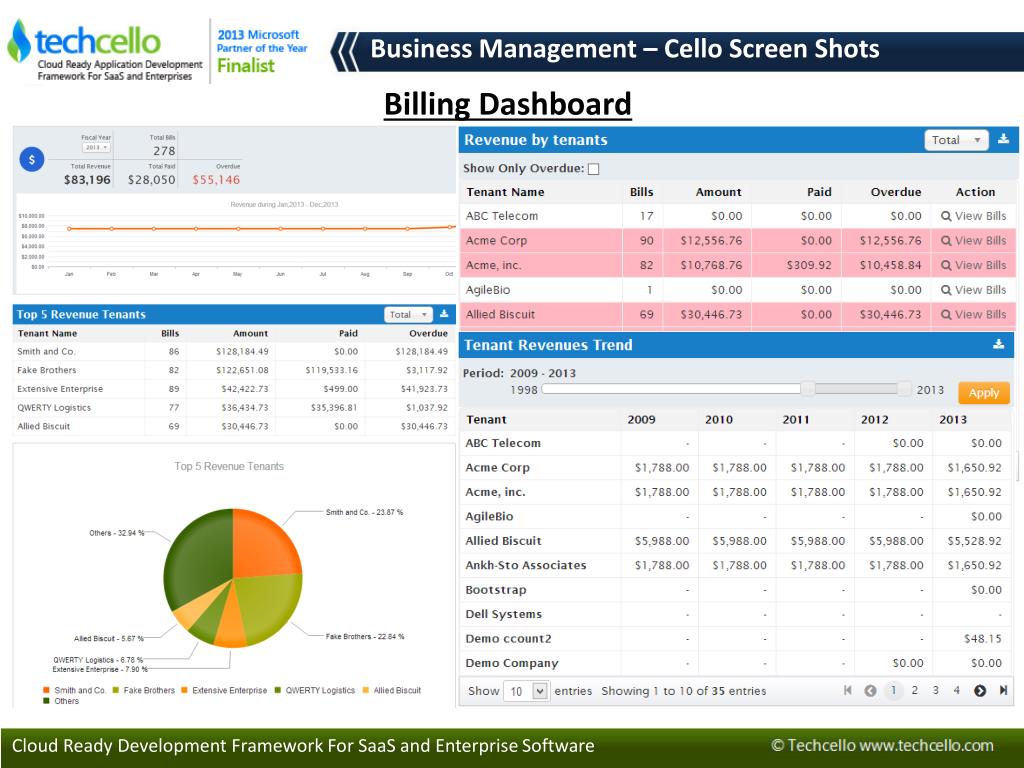Screen dimensions: 1024x768
Task: Select the Smith and Co. row
Action: 234,351
